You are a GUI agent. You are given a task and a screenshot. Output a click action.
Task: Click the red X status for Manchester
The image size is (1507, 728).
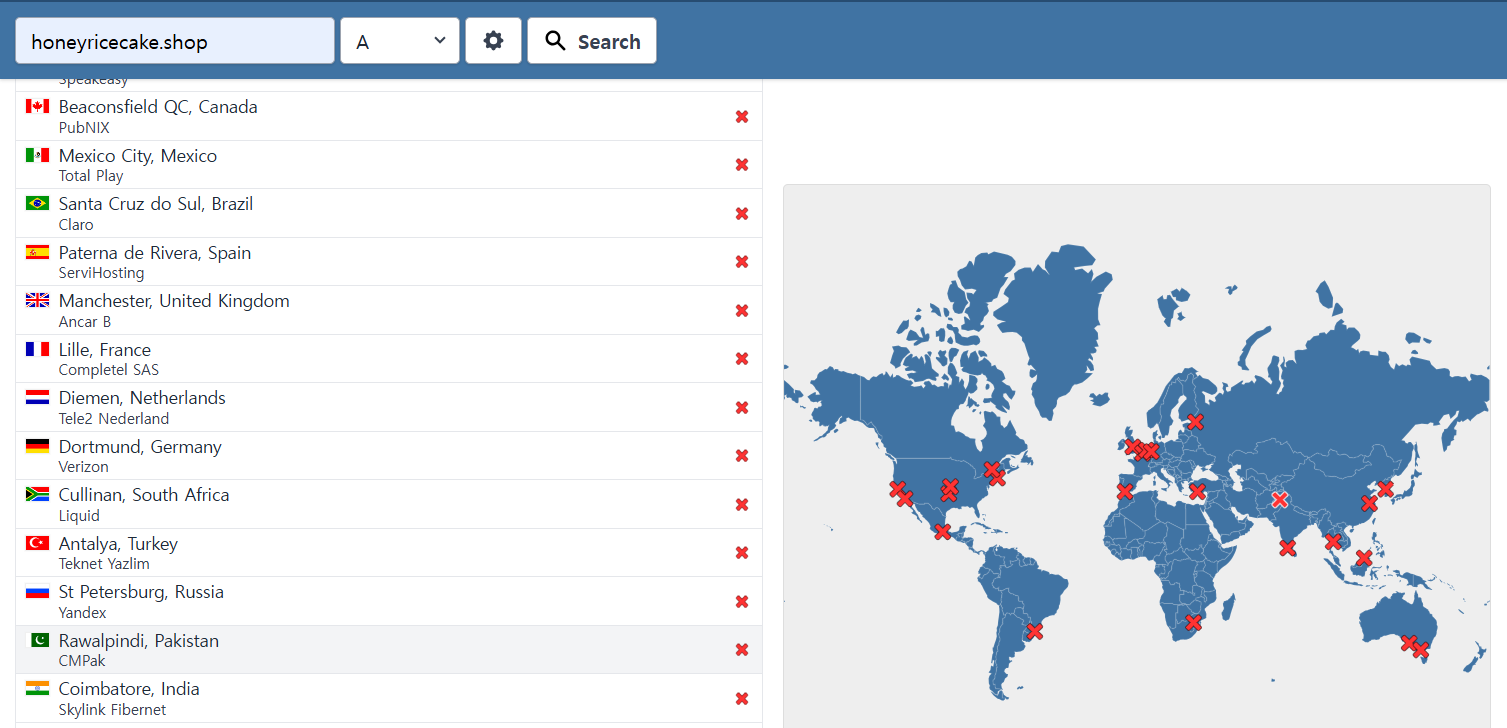(x=742, y=310)
